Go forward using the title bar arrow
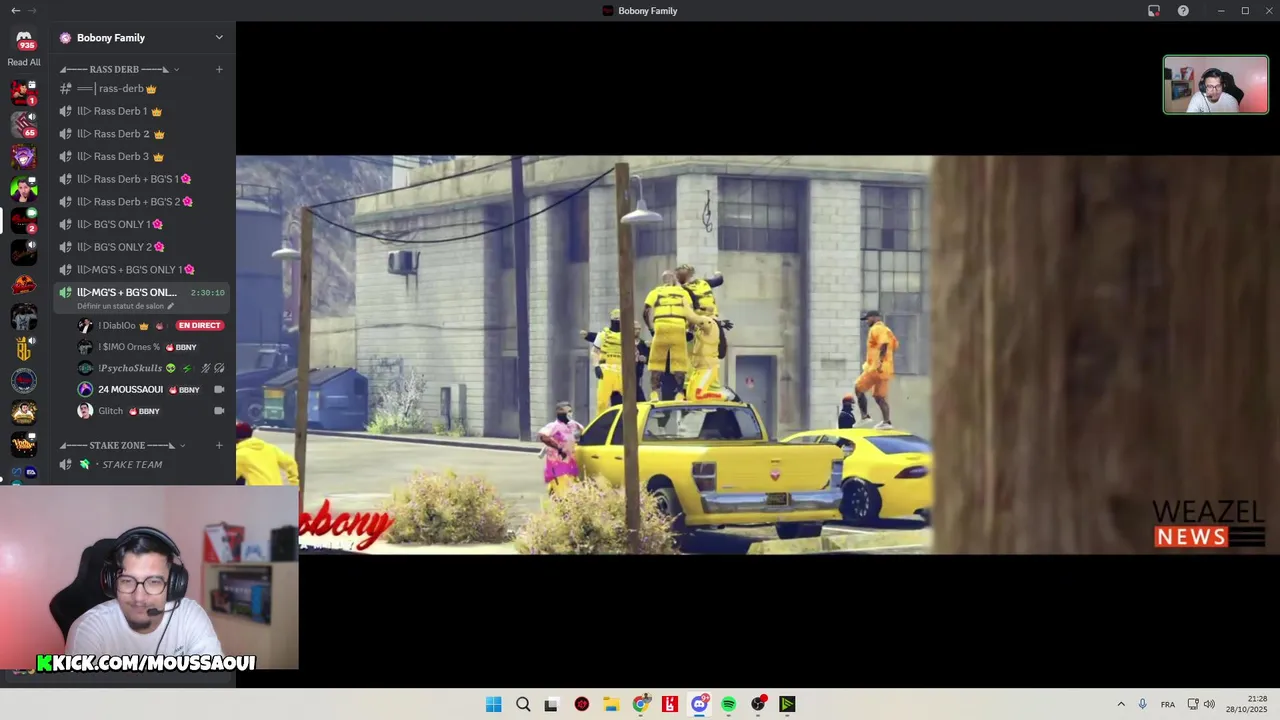The height and width of the screenshot is (720, 1280). pyautogui.click(x=32, y=10)
